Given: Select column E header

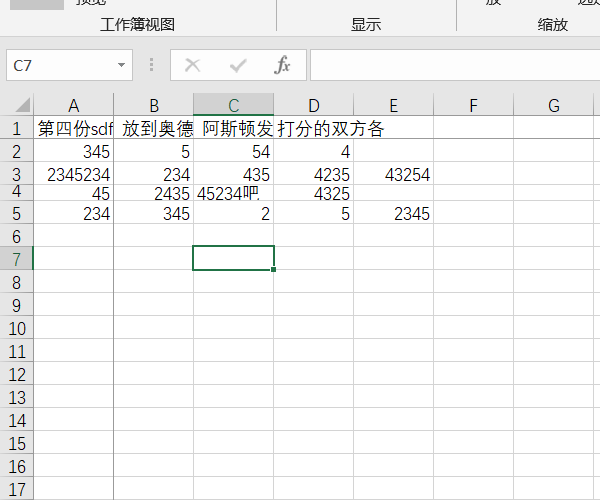Looking at the screenshot, I should (x=393, y=105).
